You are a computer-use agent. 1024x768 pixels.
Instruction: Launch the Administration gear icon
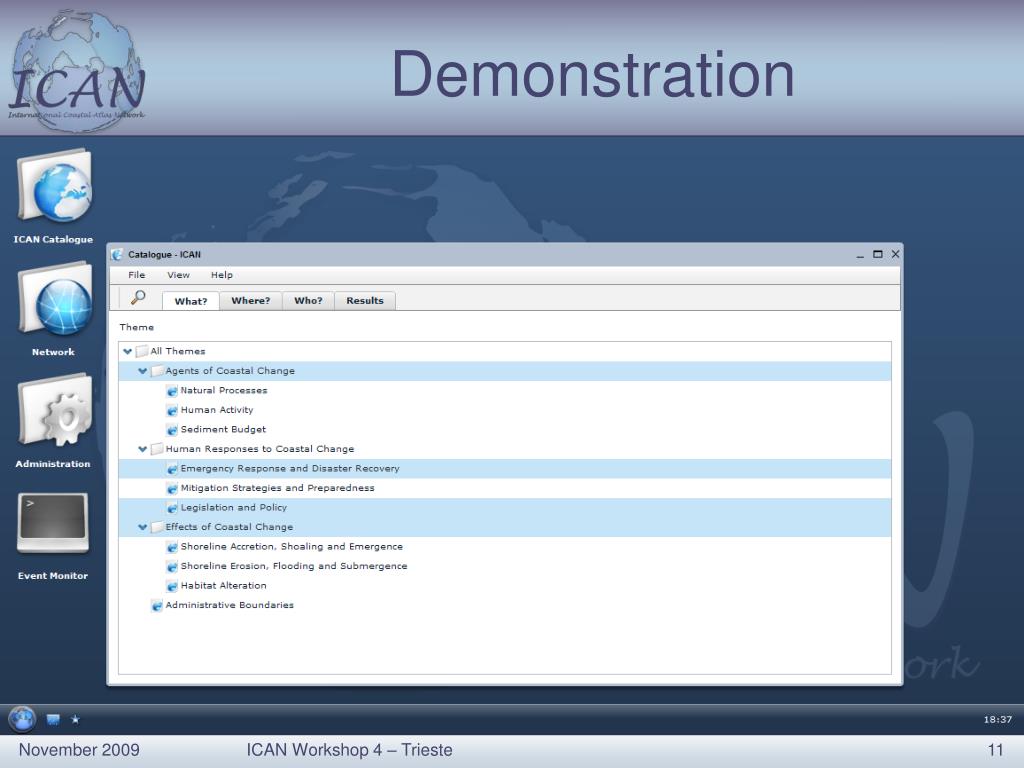tap(54, 412)
